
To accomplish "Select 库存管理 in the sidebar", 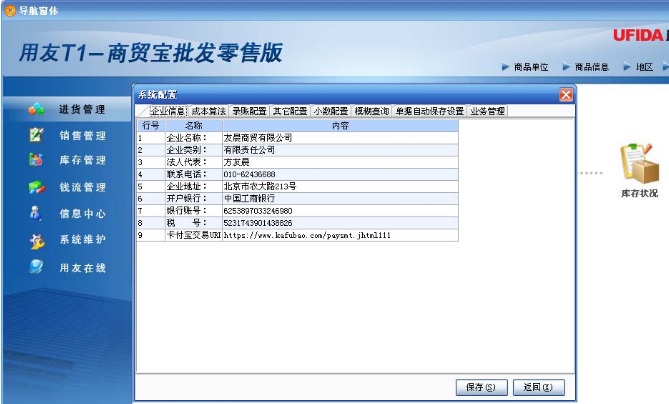I will pyautogui.click(x=82, y=160).
